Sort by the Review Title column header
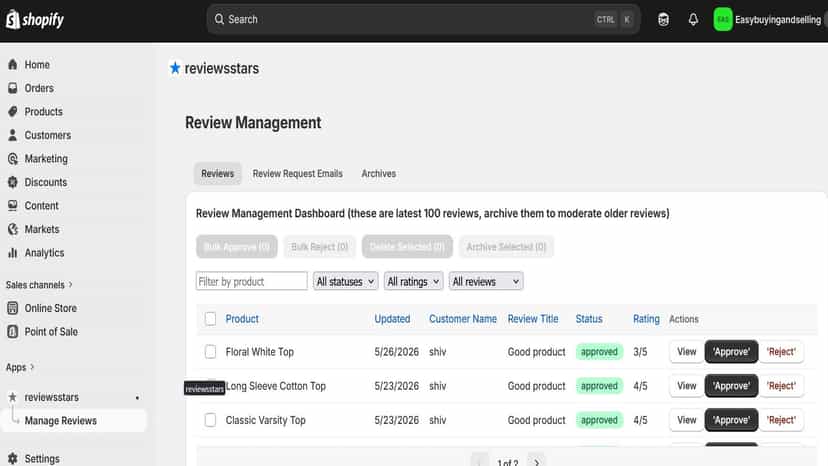Screen dimensions: 828x466 (533, 319)
